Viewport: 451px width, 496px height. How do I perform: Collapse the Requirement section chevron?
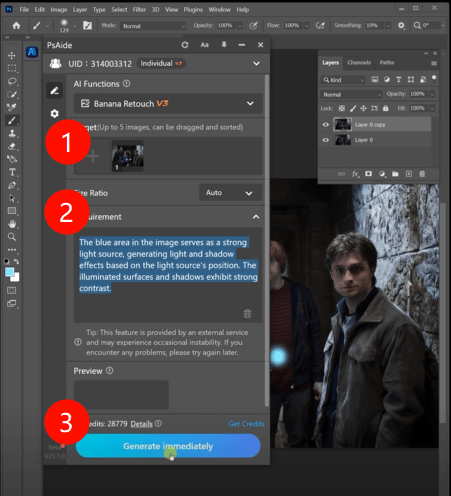tap(256, 217)
